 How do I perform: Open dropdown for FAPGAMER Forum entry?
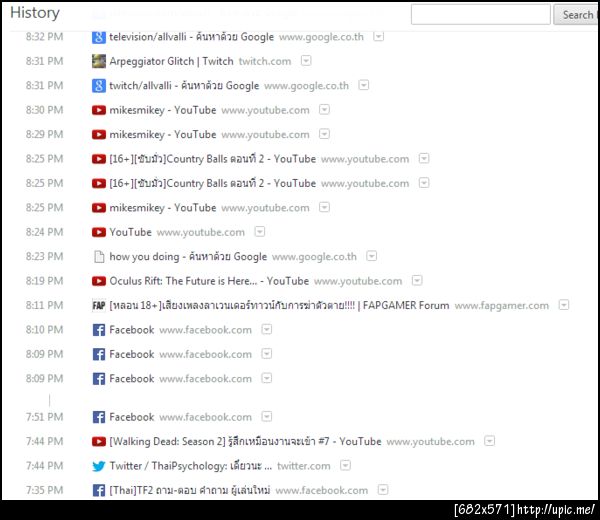pyautogui.click(x=564, y=305)
